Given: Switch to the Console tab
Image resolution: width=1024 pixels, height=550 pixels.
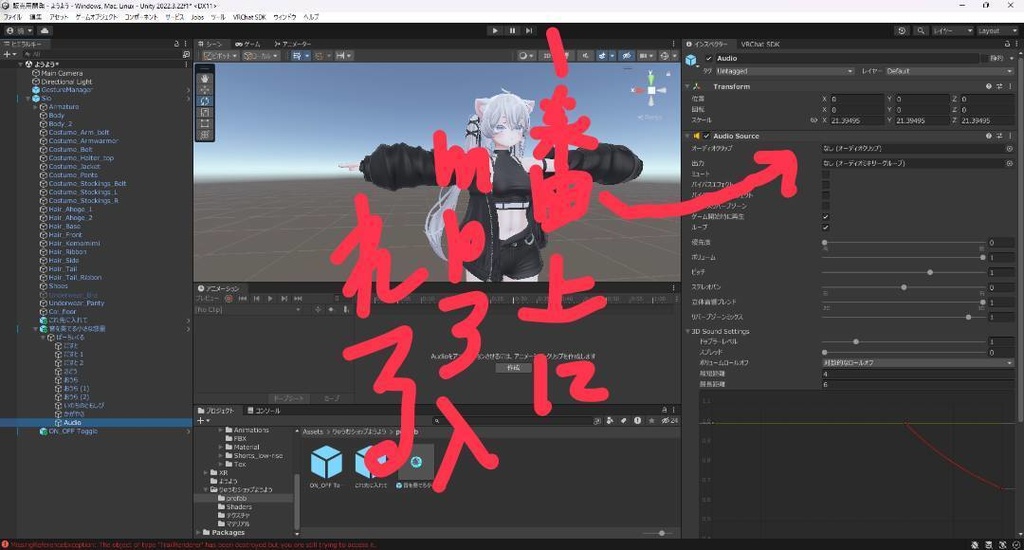Looking at the screenshot, I should pos(264,410).
